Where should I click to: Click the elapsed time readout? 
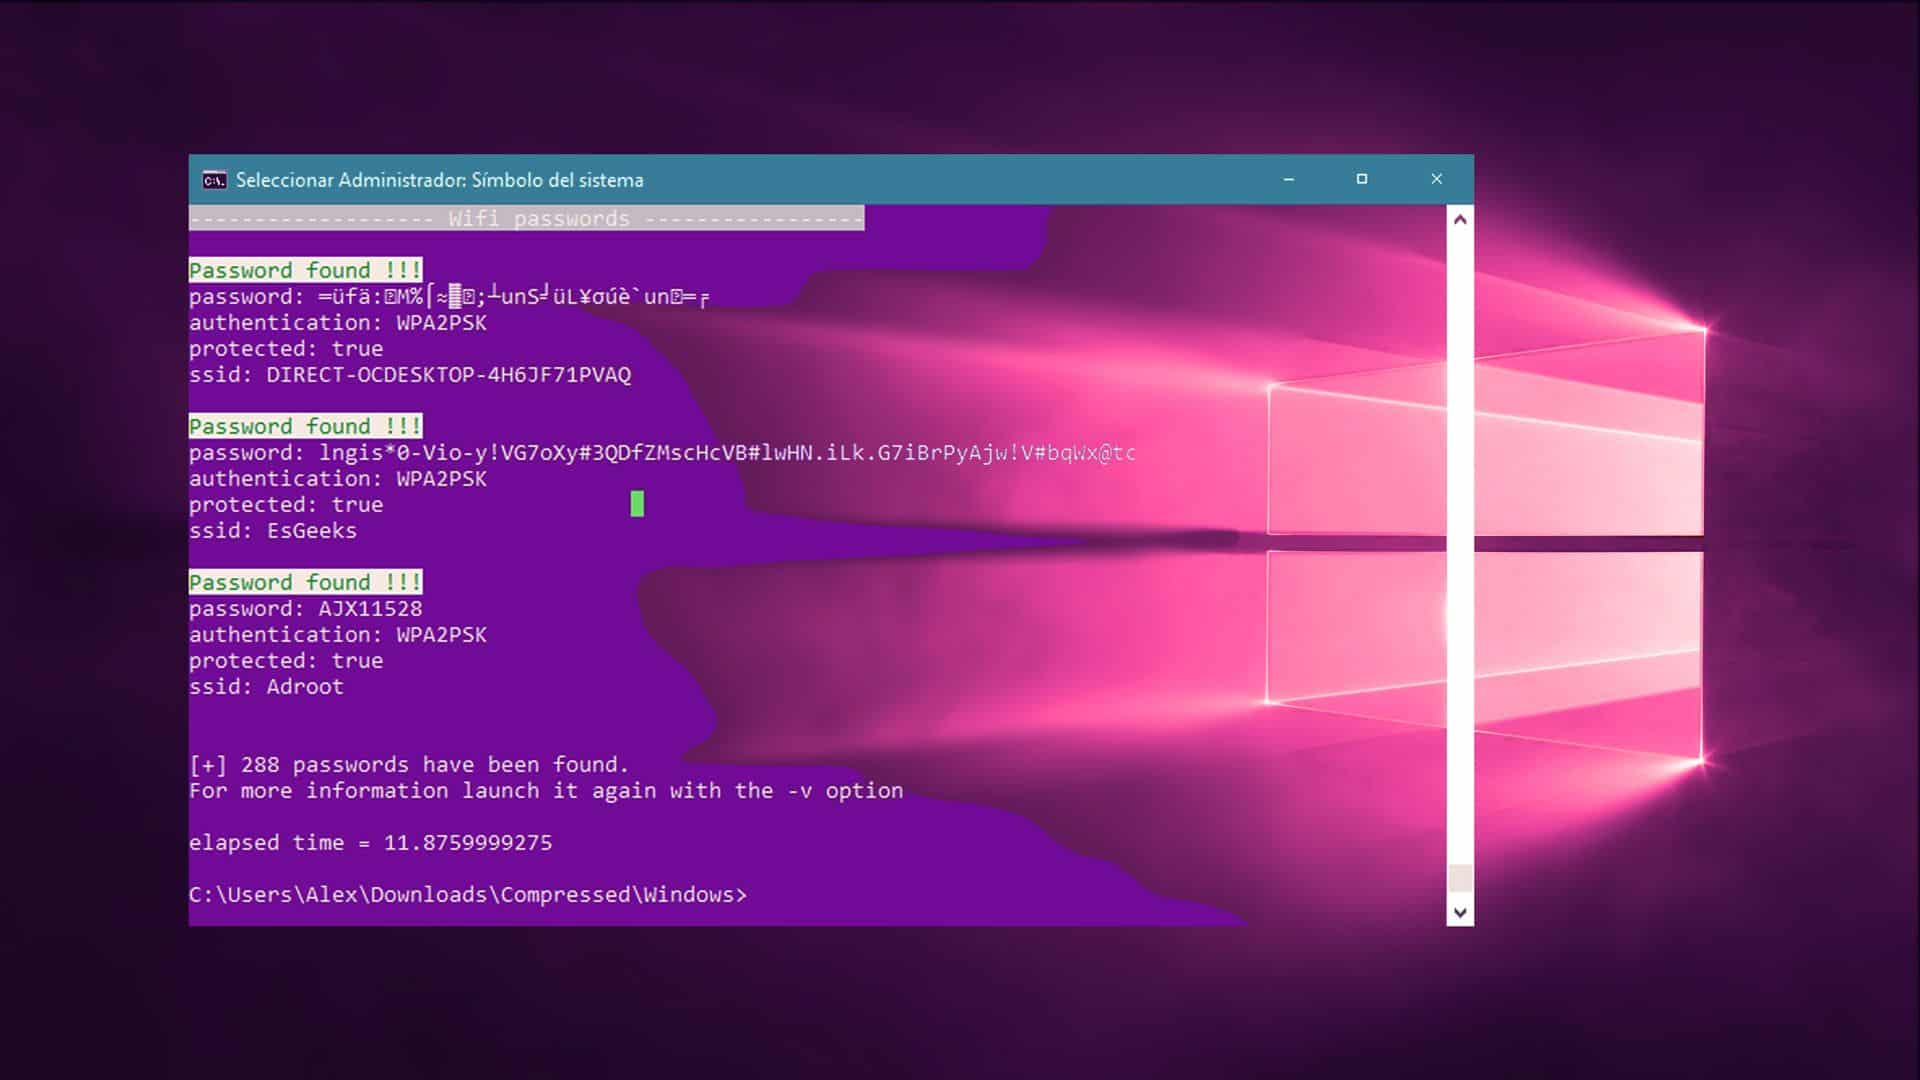coord(370,842)
